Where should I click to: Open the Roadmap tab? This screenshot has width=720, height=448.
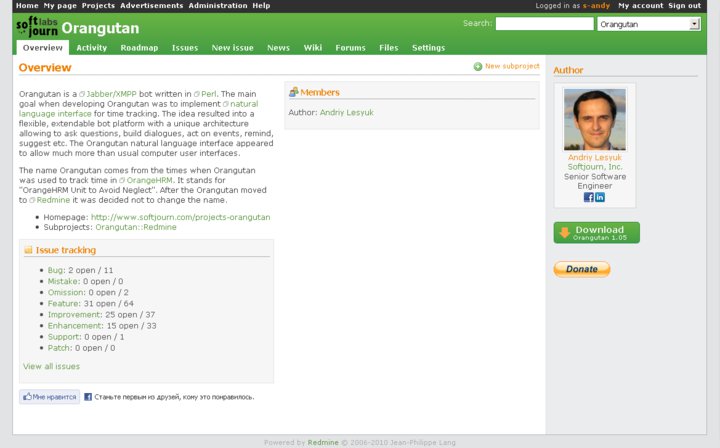[x=139, y=48]
